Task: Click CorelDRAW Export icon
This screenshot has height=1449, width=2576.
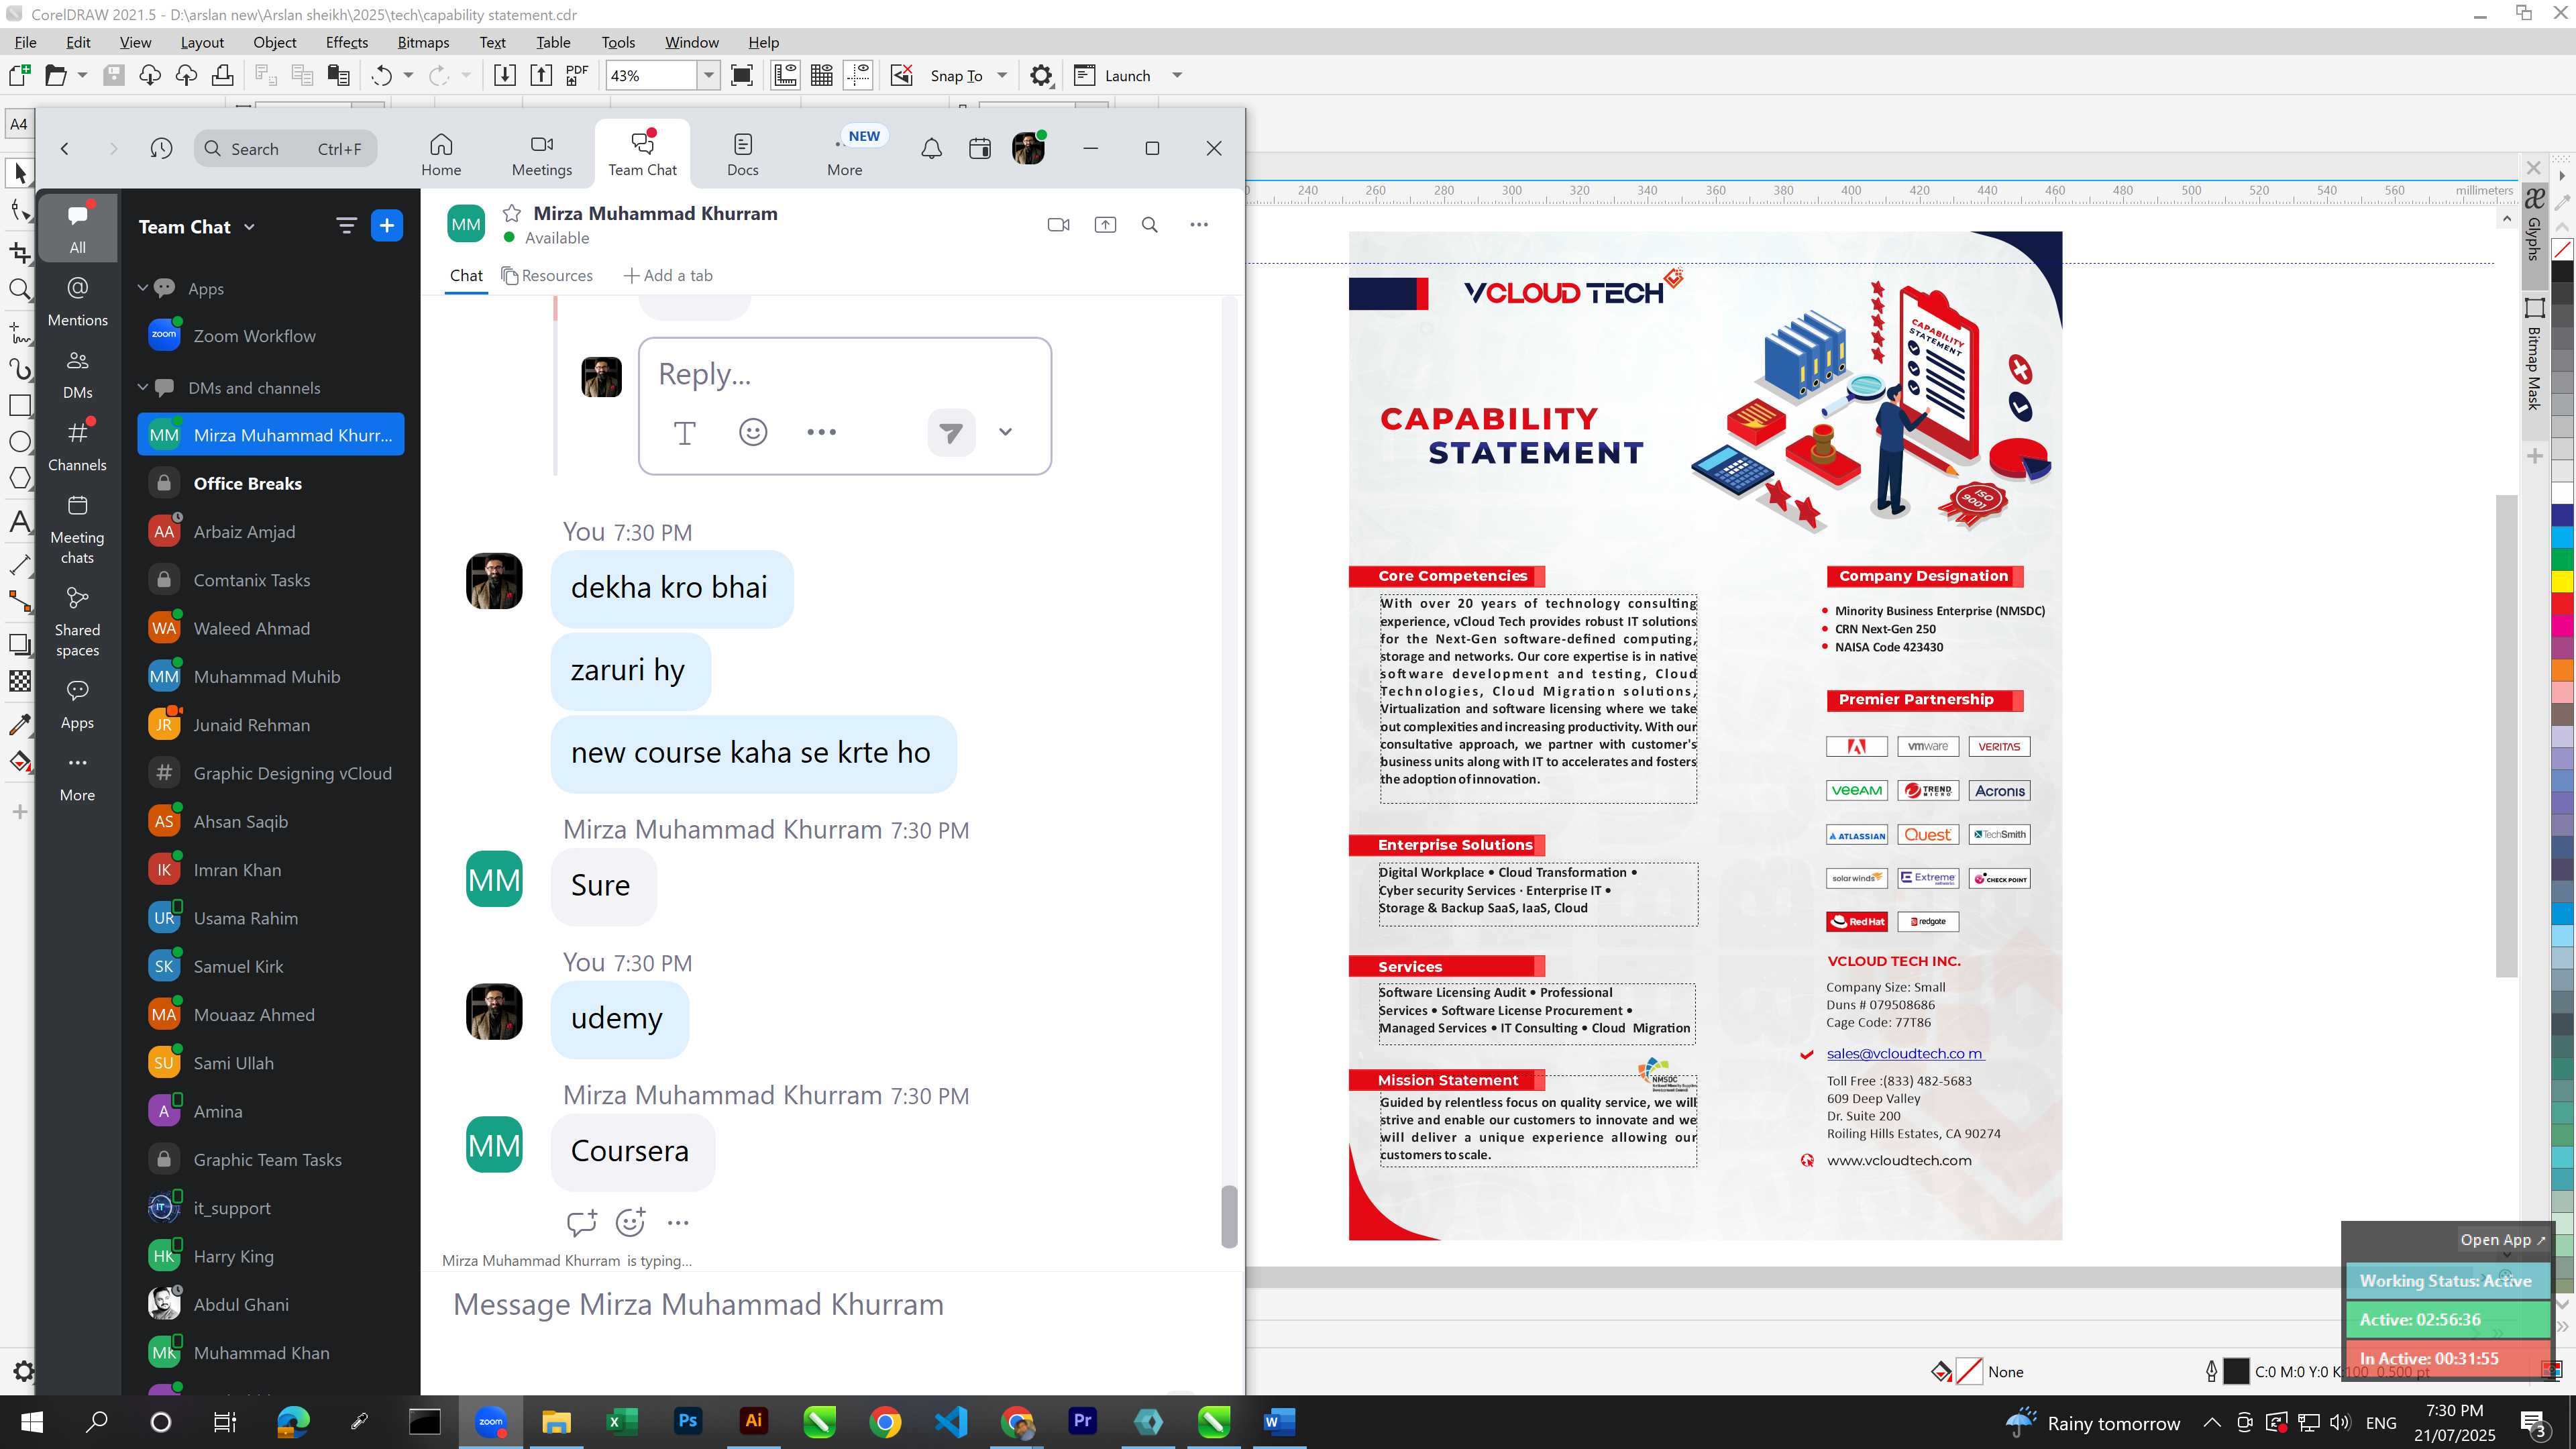Action: tap(541, 76)
